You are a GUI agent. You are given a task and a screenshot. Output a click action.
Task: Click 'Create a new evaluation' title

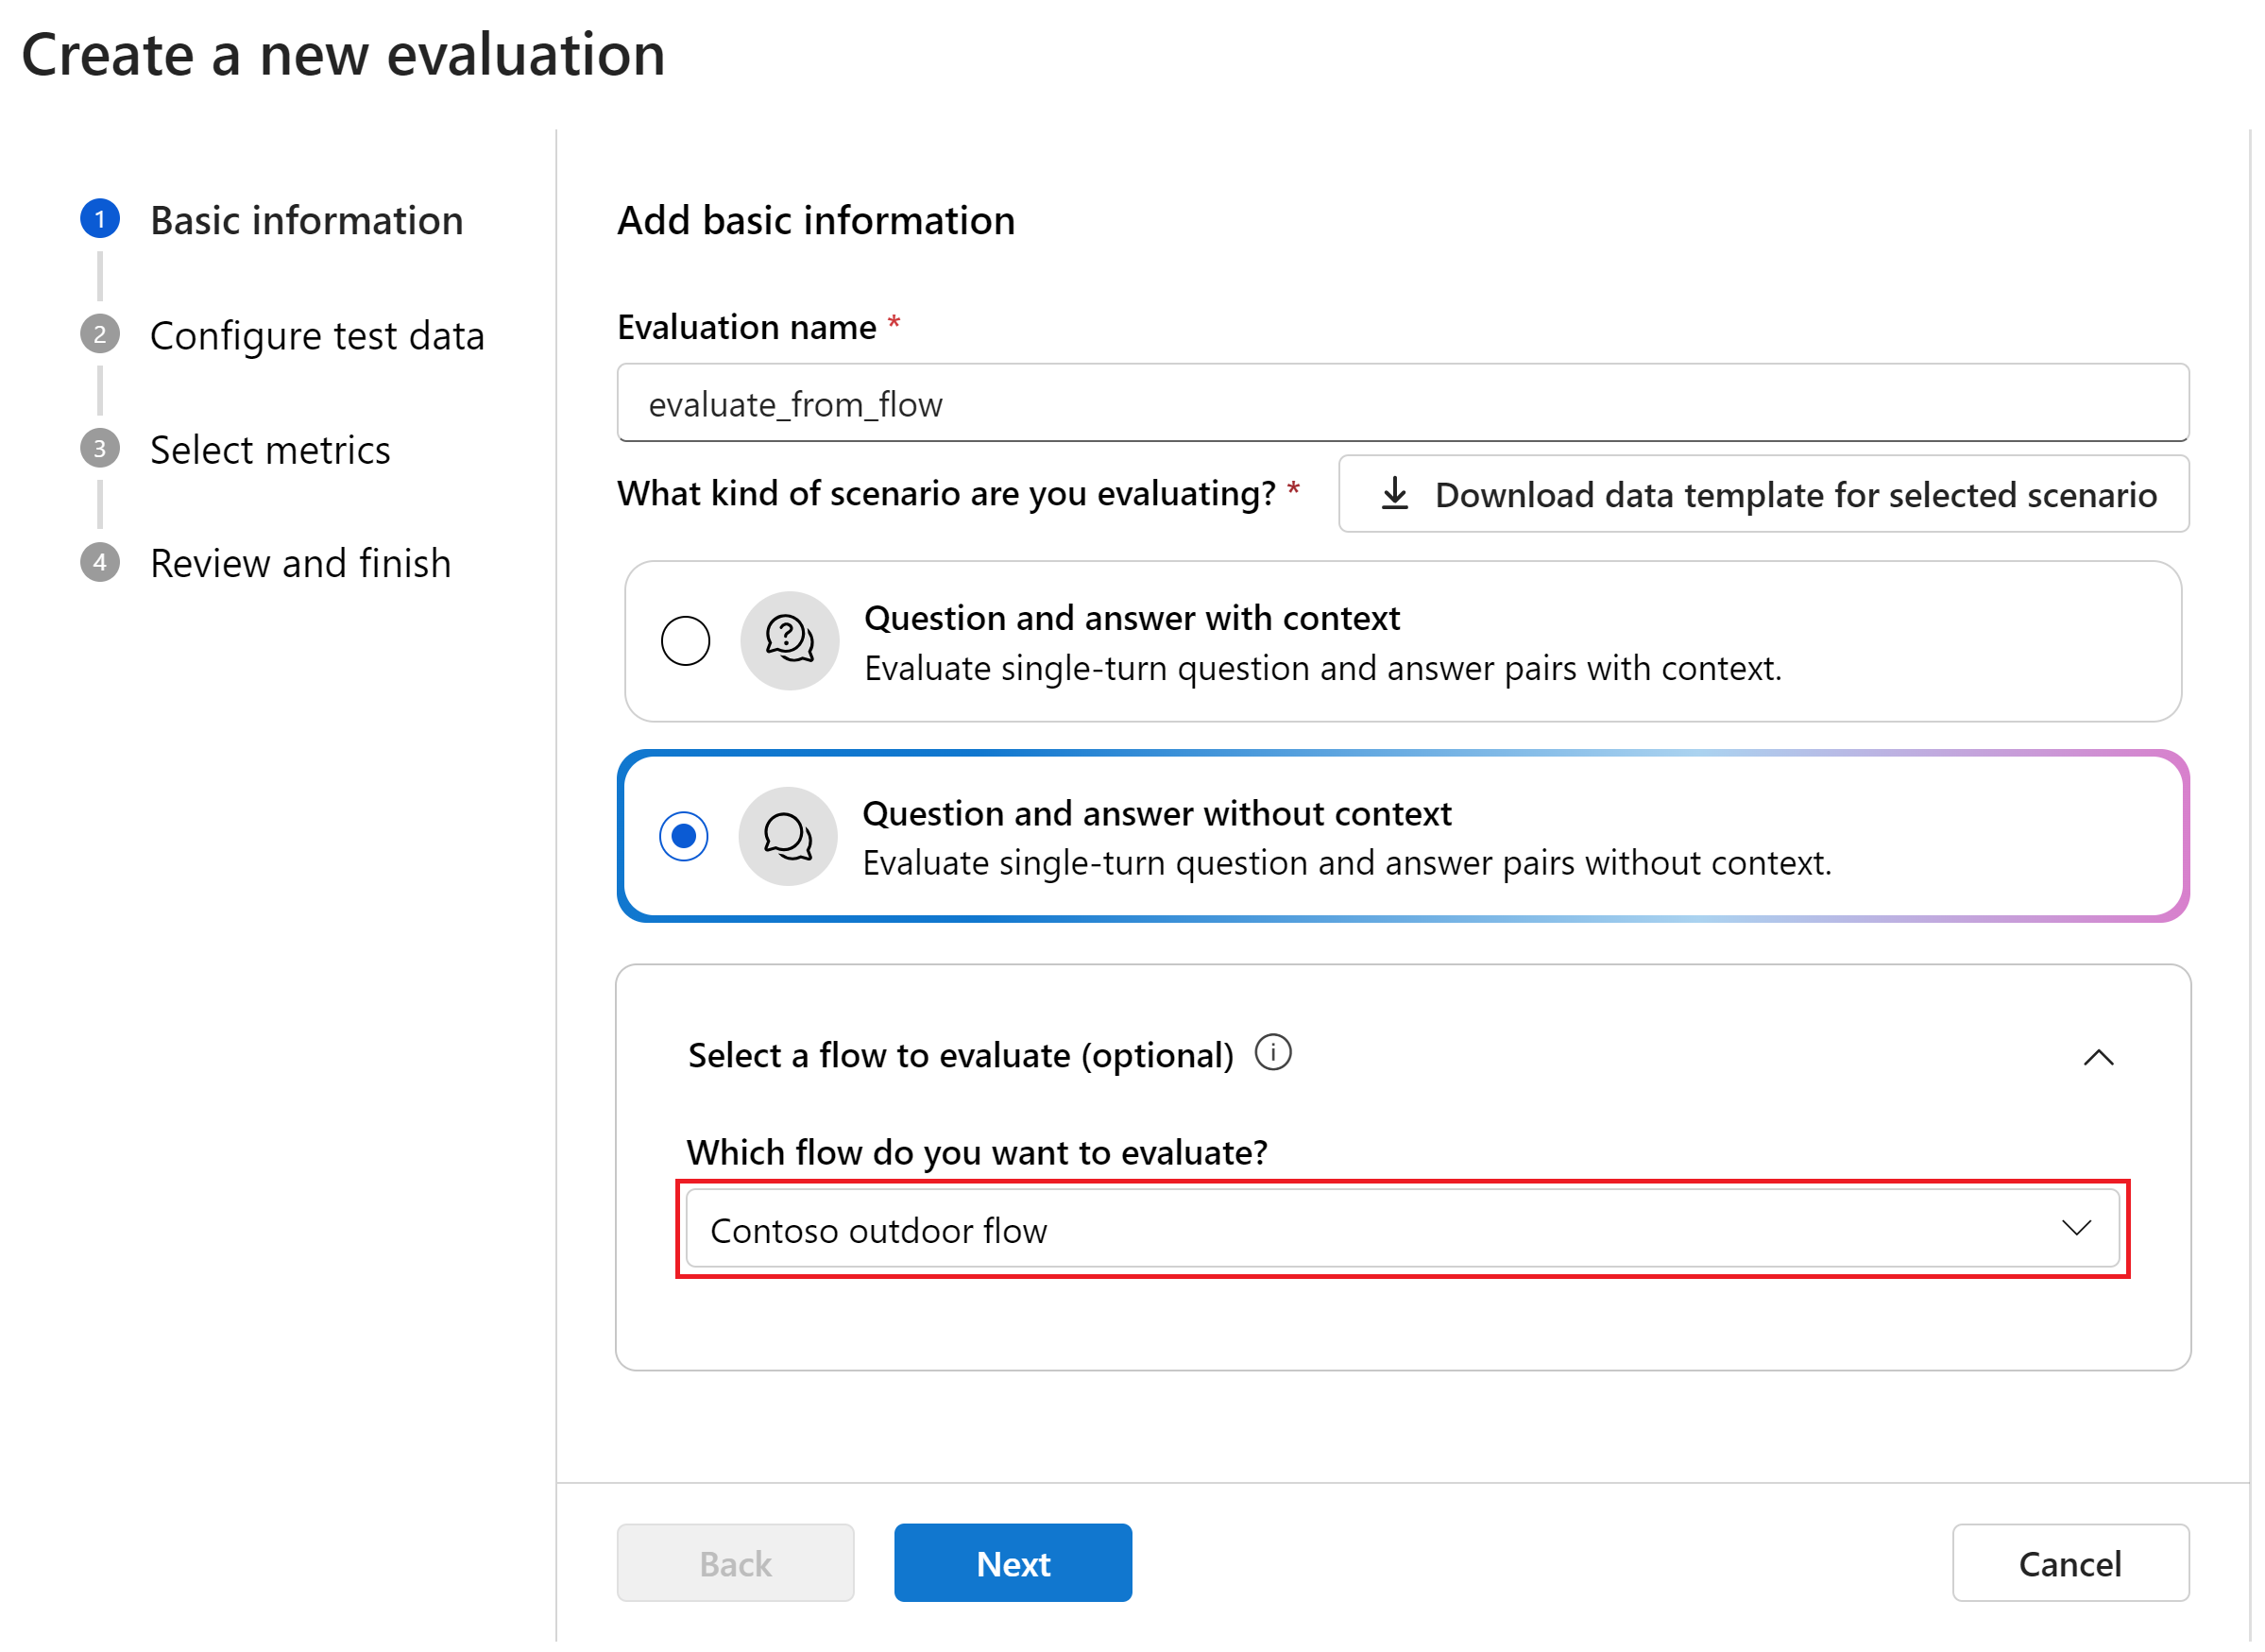[343, 54]
